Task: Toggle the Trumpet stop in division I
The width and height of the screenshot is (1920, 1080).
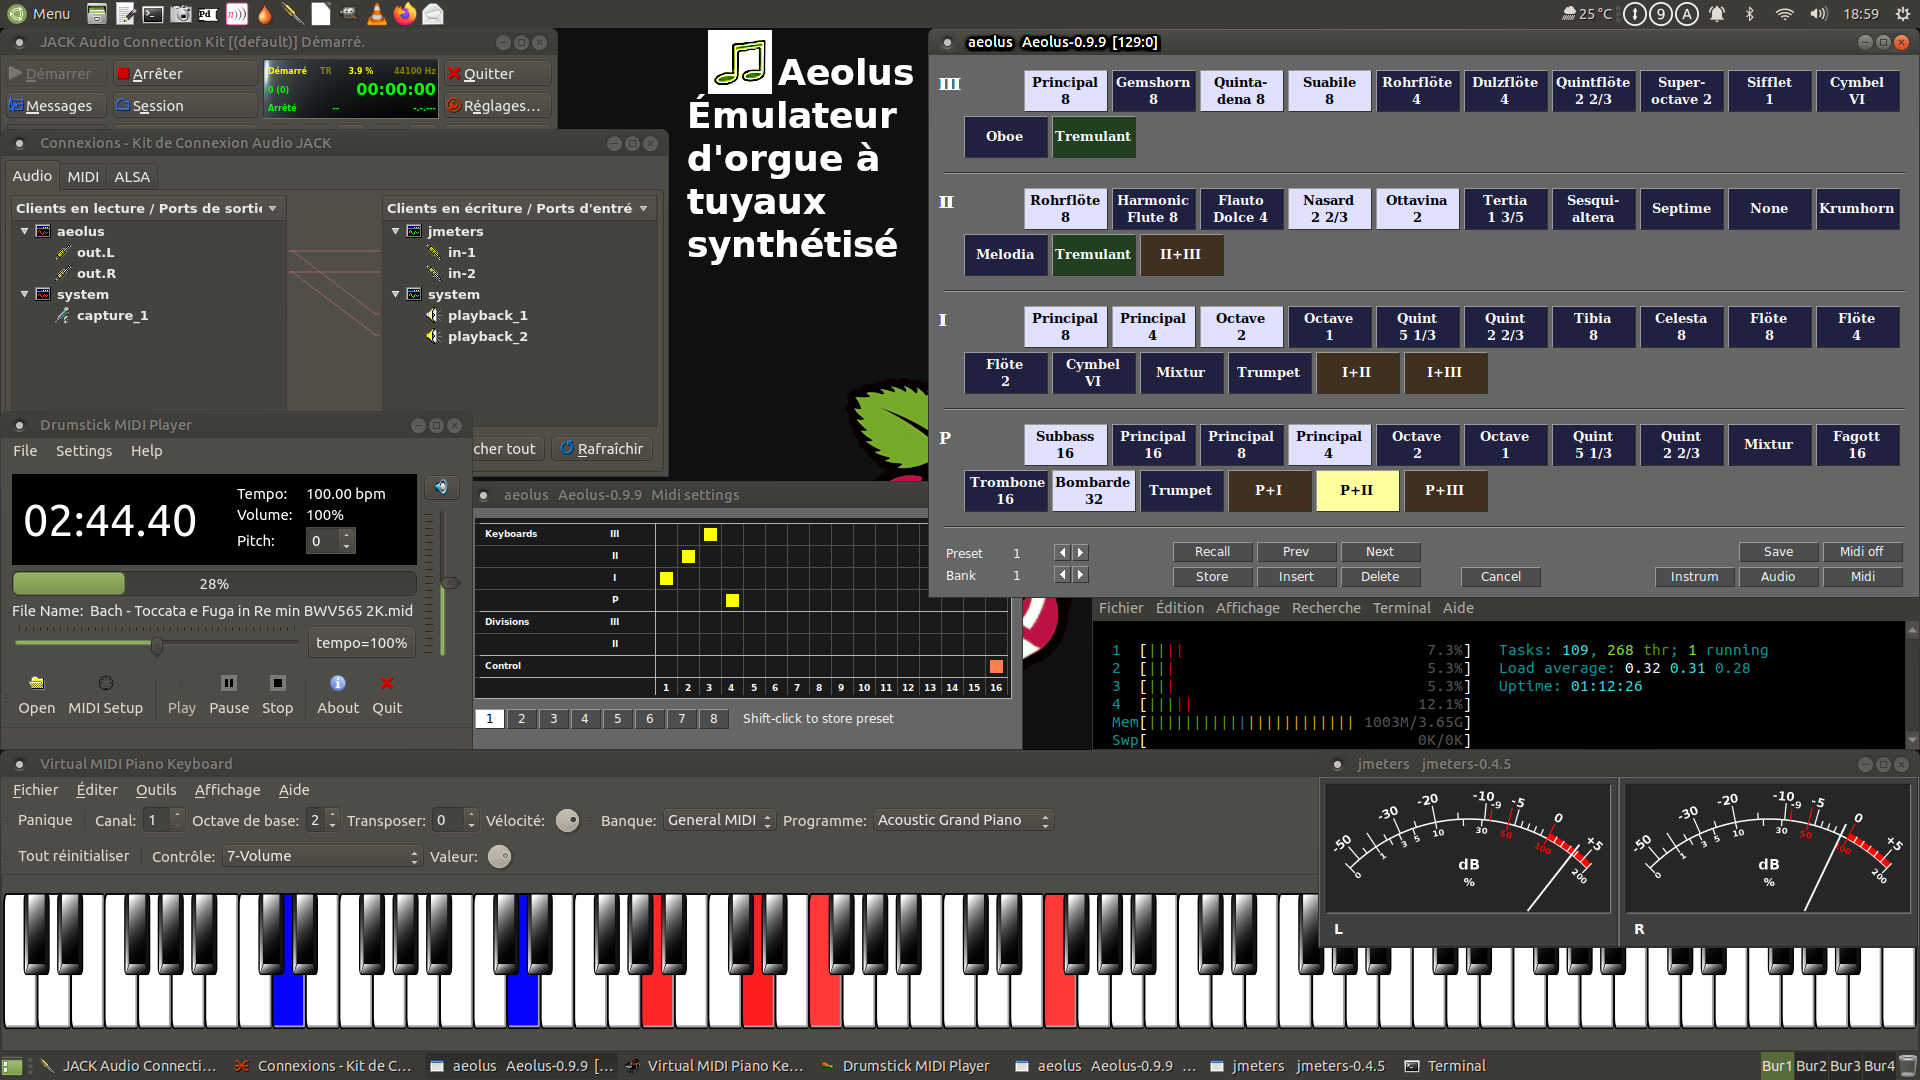Action: [x=1269, y=373]
